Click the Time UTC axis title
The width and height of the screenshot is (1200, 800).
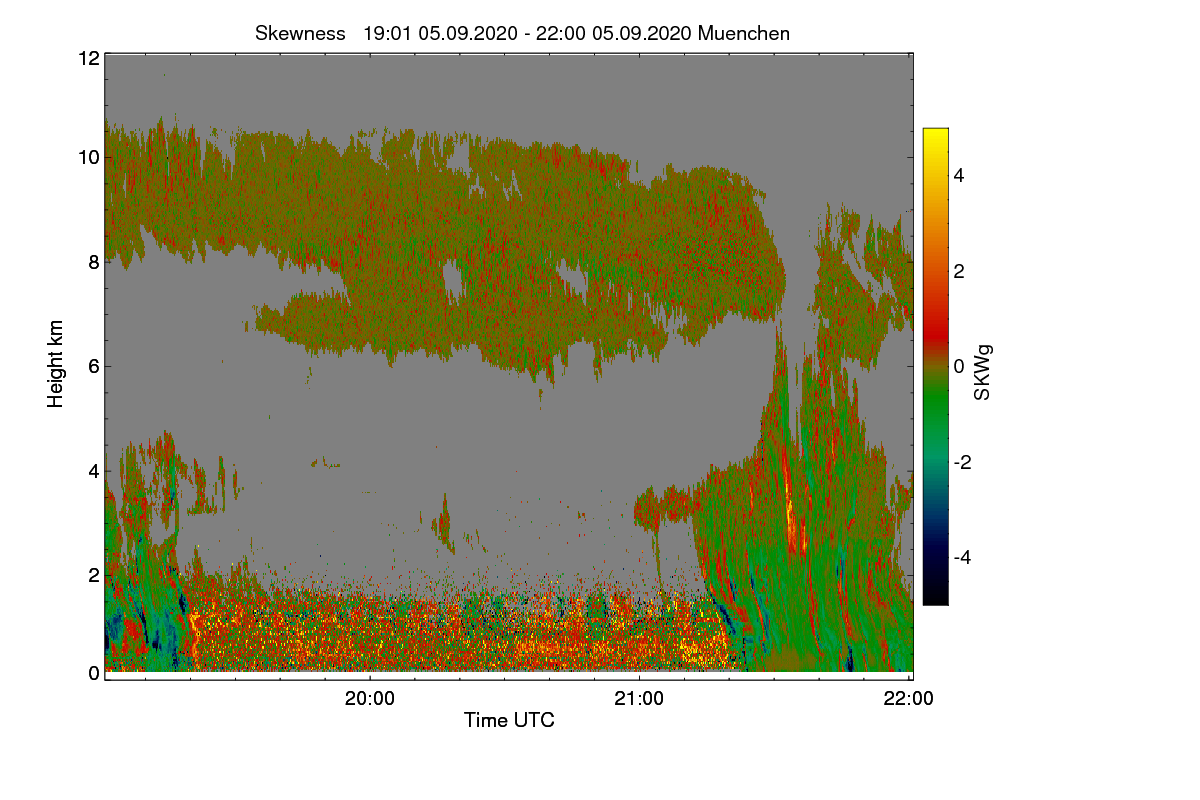(509, 720)
